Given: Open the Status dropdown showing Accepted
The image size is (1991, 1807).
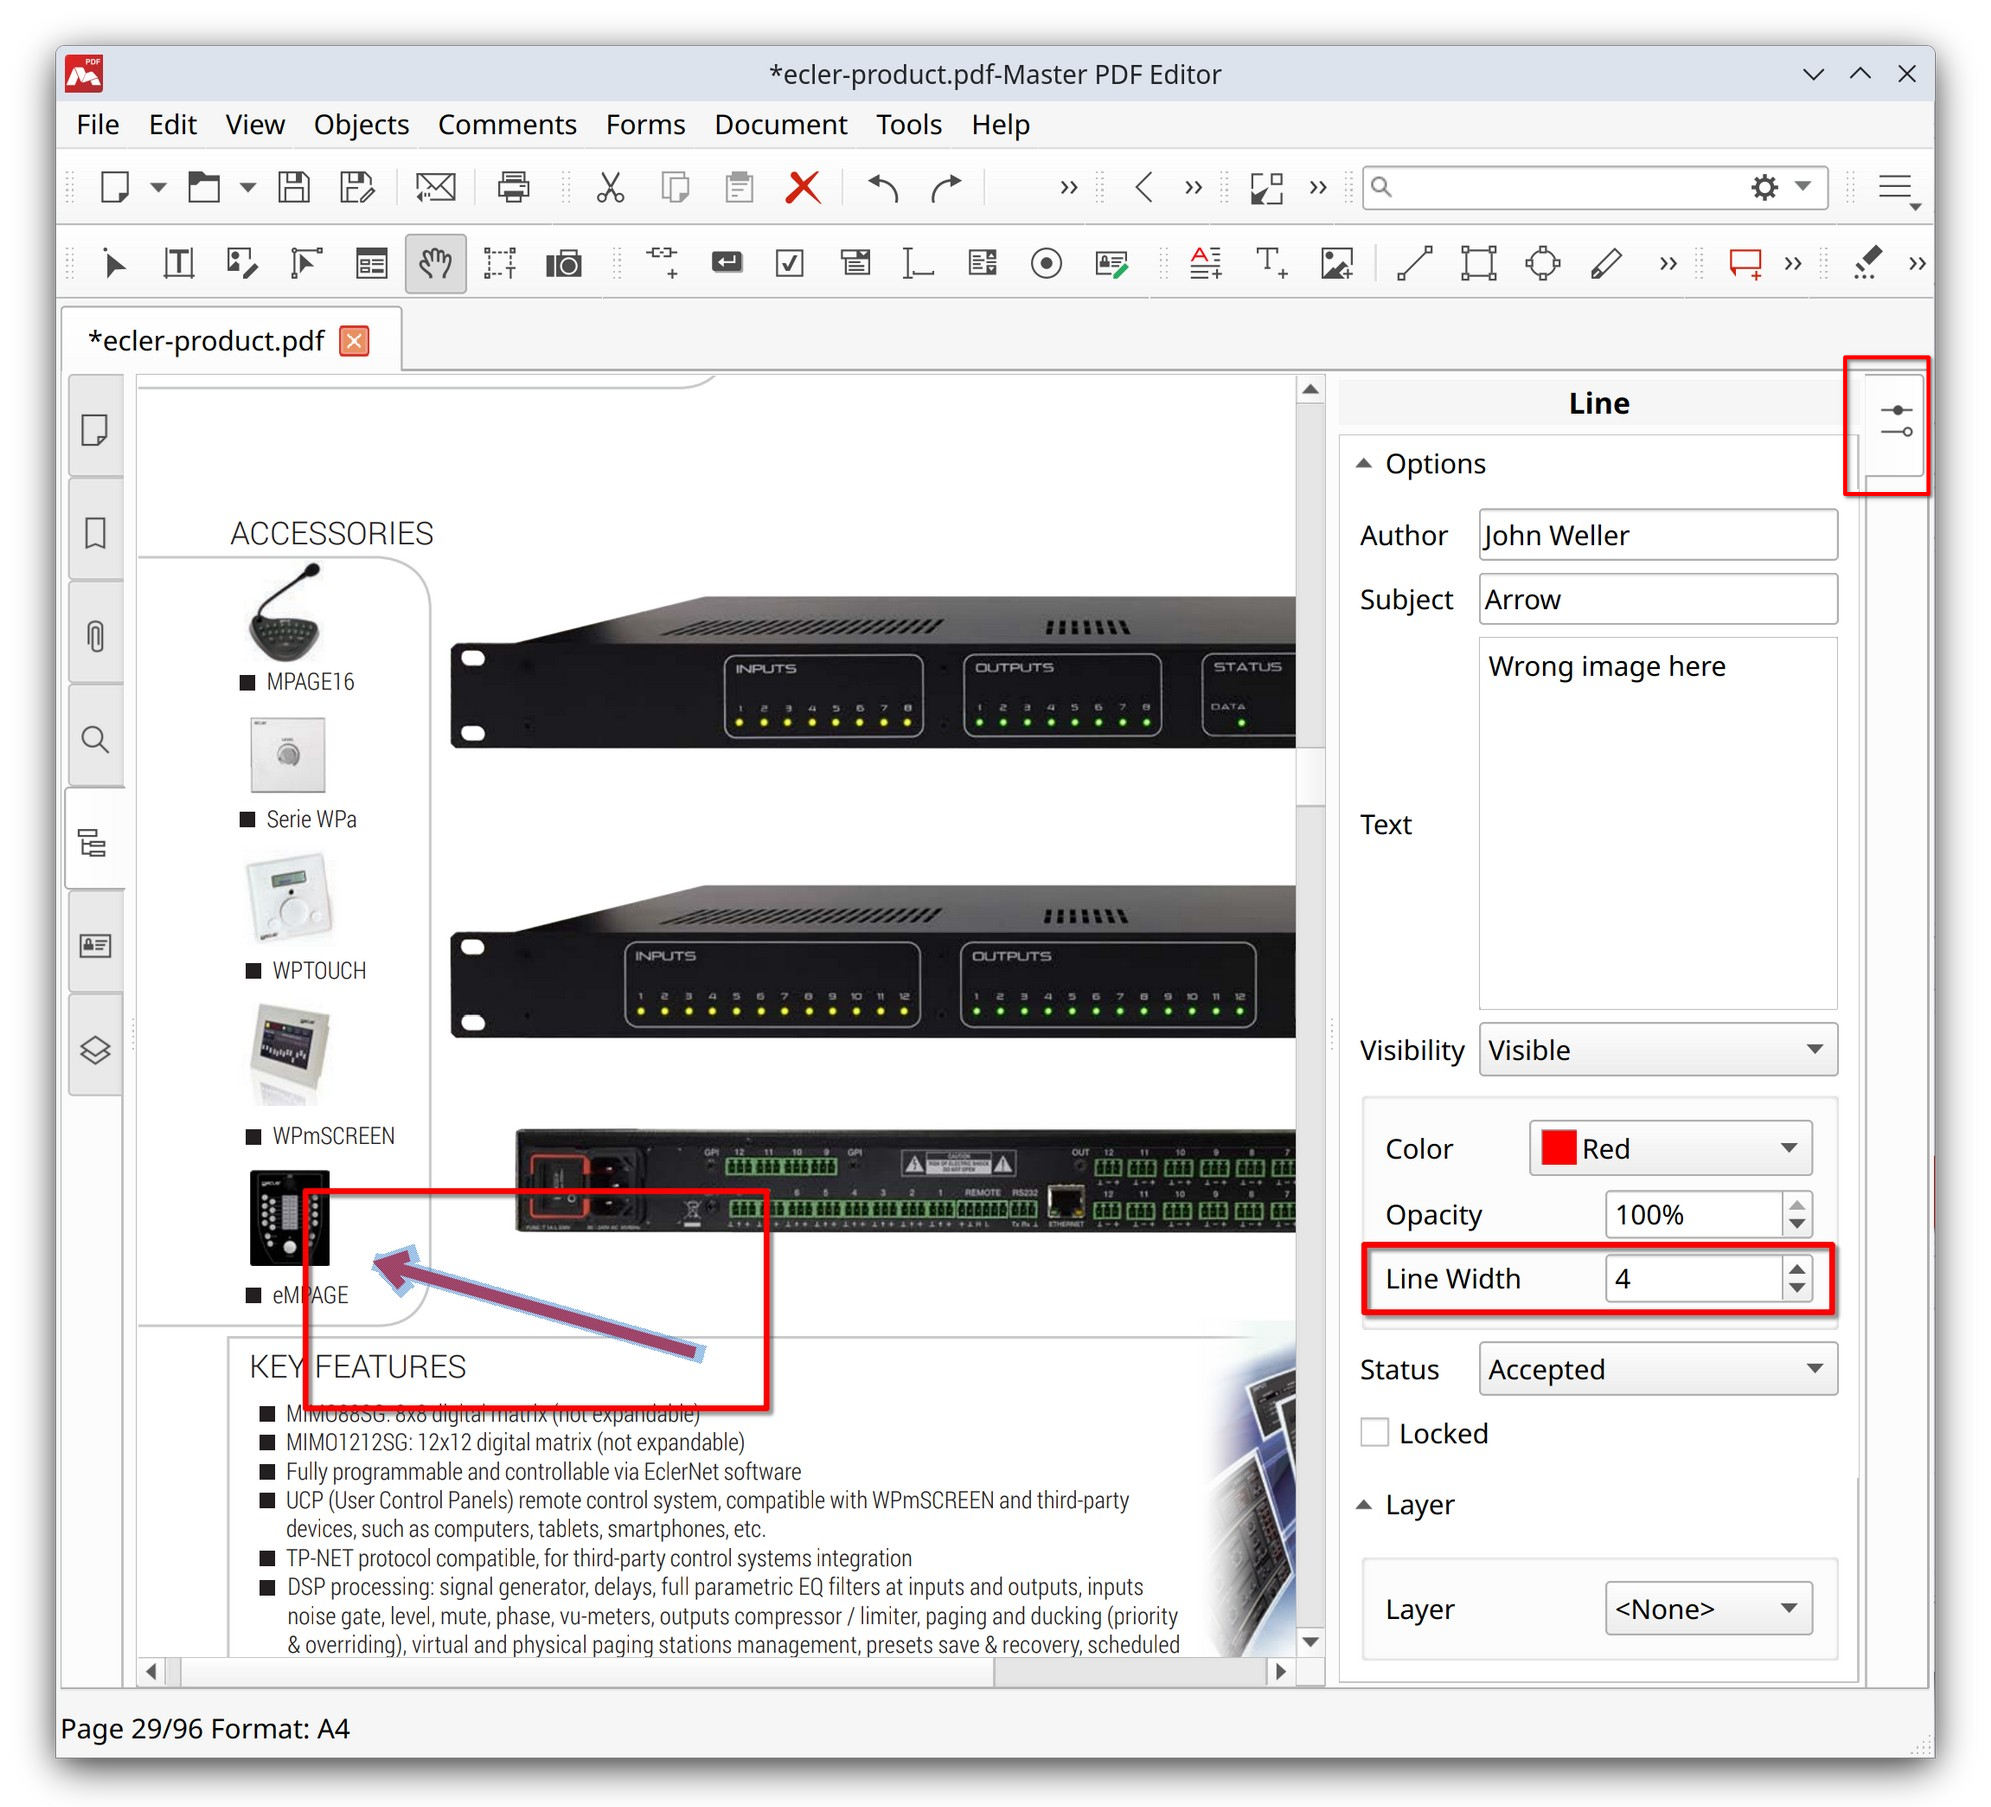Looking at the screenshot, I should (x=1657, y=1368).
